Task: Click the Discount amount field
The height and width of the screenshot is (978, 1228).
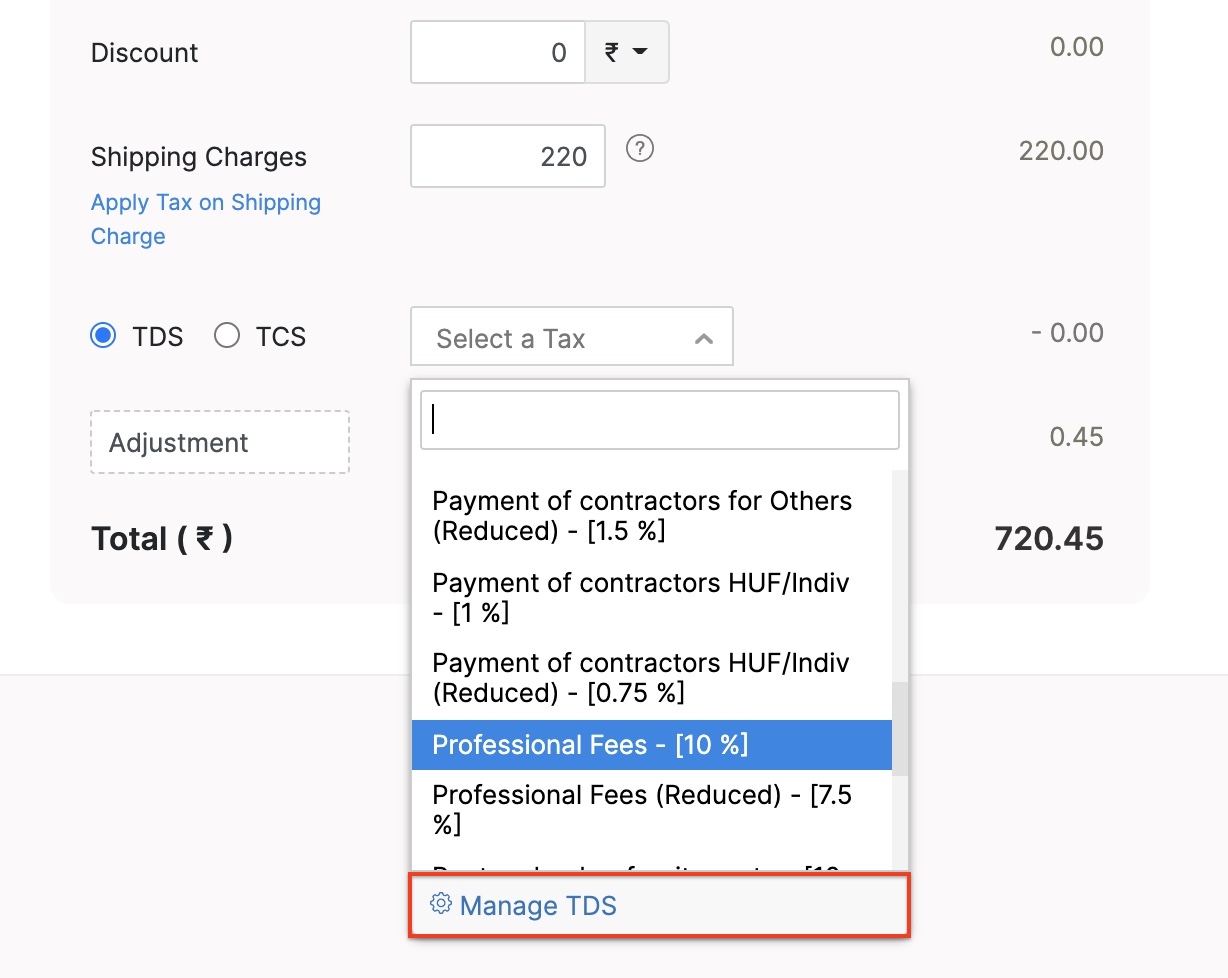Action: click(x=497, y=52)
